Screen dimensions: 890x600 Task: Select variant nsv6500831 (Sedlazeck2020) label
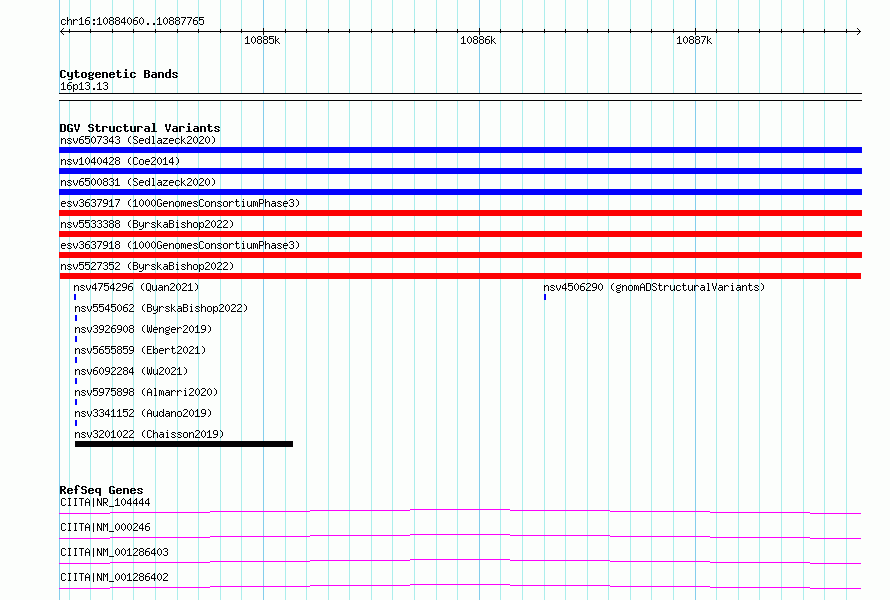[138, 182]
